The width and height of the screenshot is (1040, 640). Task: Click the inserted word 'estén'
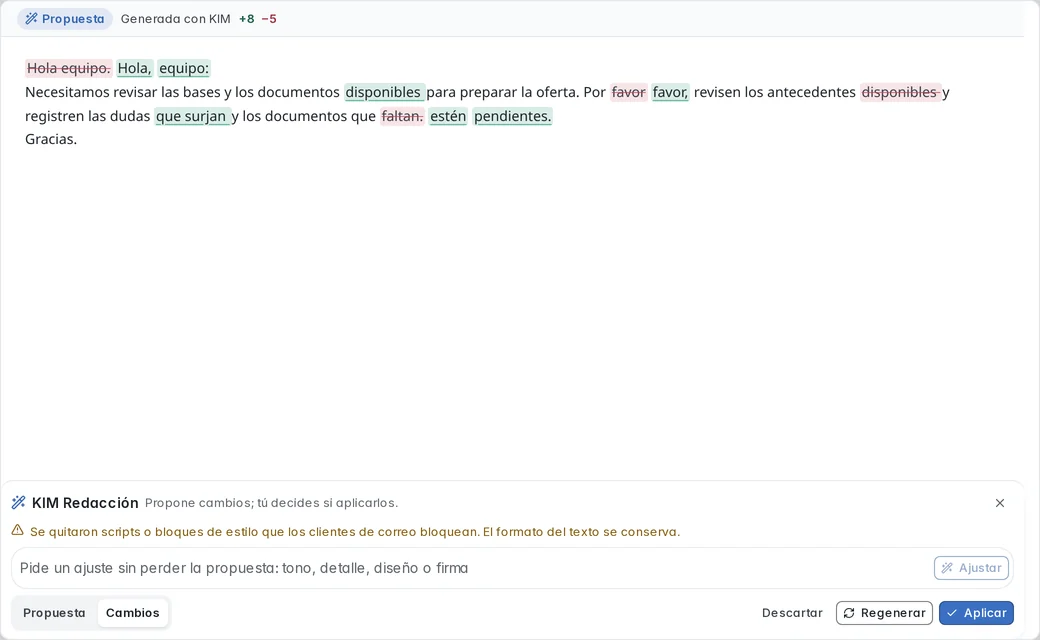[x=448, y=116]
